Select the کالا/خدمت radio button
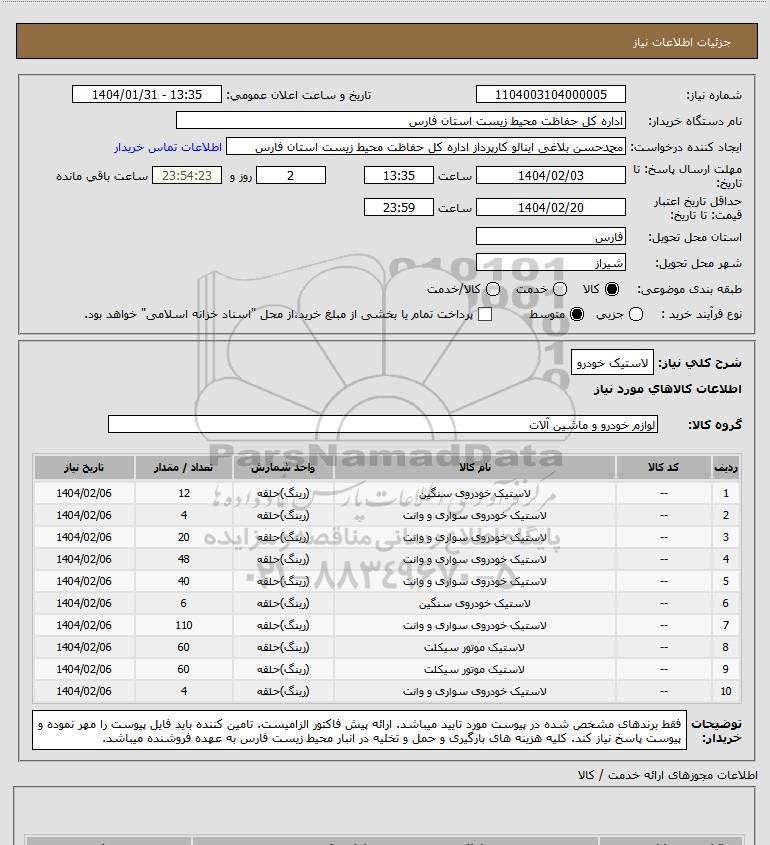 click(492, 289)
